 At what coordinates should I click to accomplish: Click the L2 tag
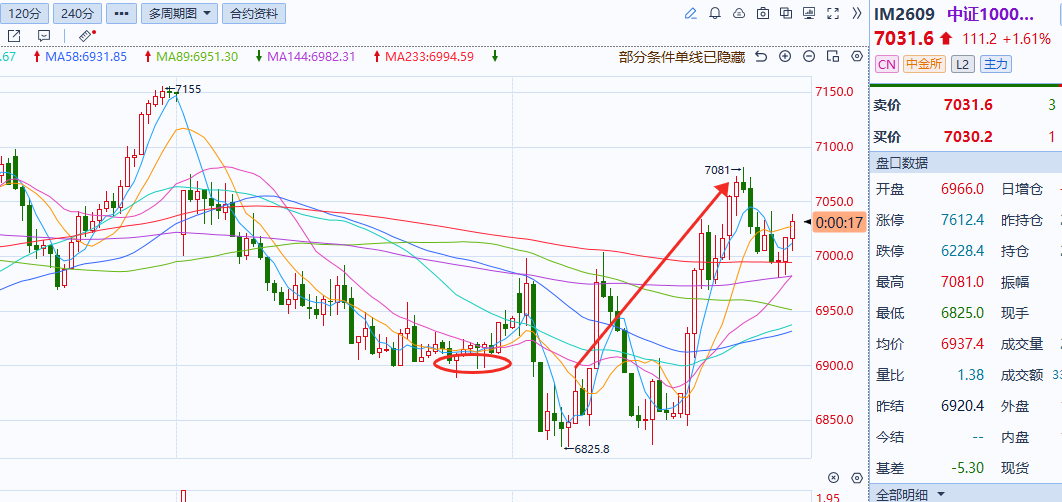[962, 64]
